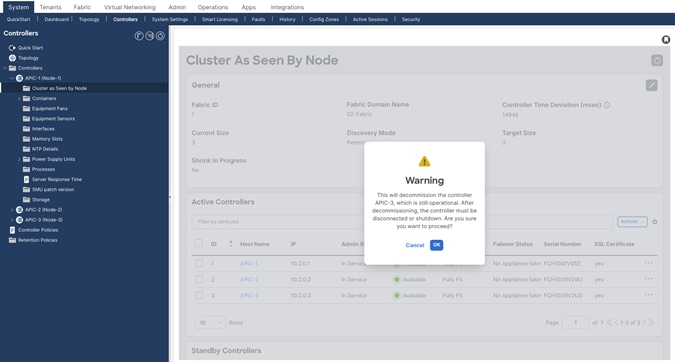
Task: Switch to the System Settings tab
Action: point(170,19)
